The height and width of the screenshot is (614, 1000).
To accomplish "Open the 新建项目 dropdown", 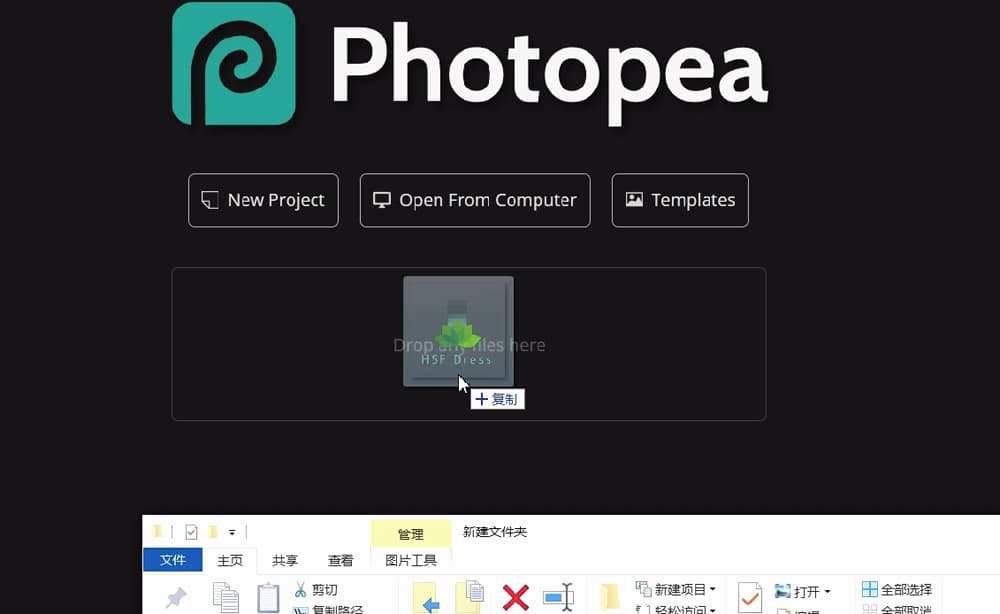I will (676, 589).
